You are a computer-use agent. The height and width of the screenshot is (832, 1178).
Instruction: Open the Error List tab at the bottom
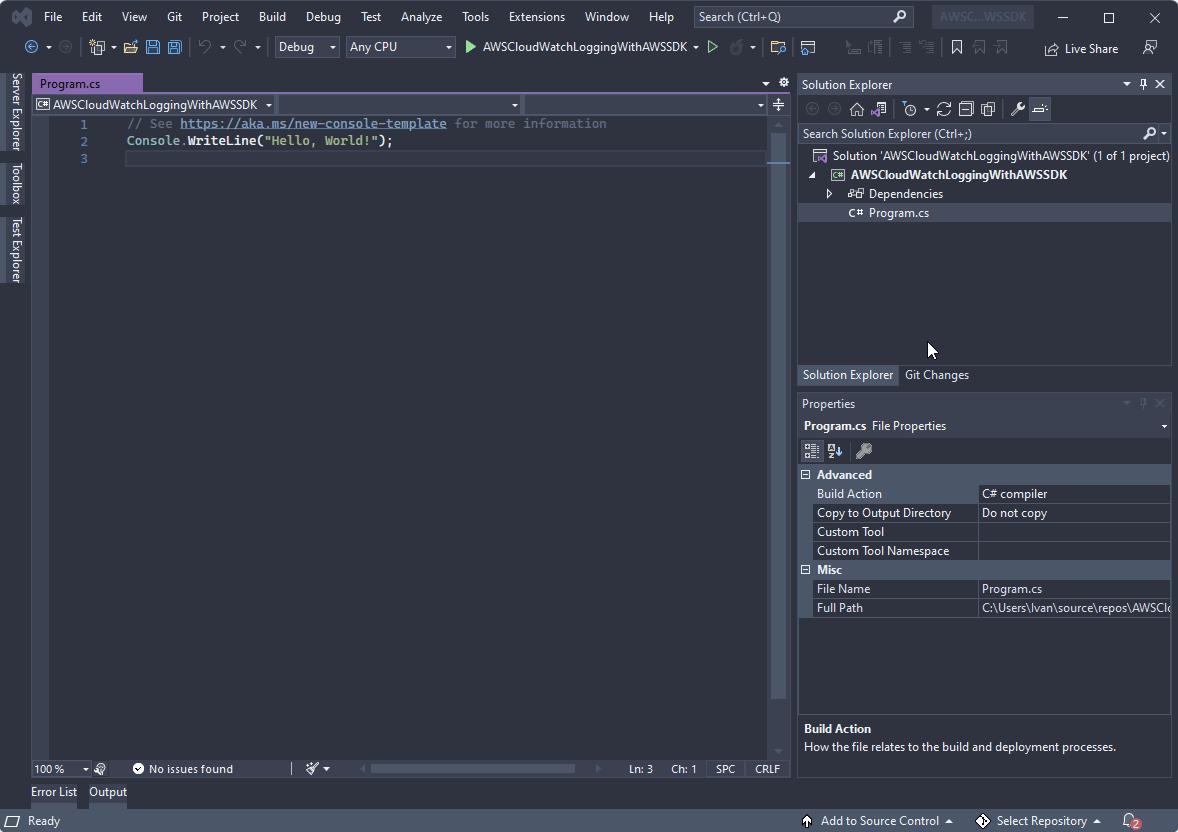(54, 791)
